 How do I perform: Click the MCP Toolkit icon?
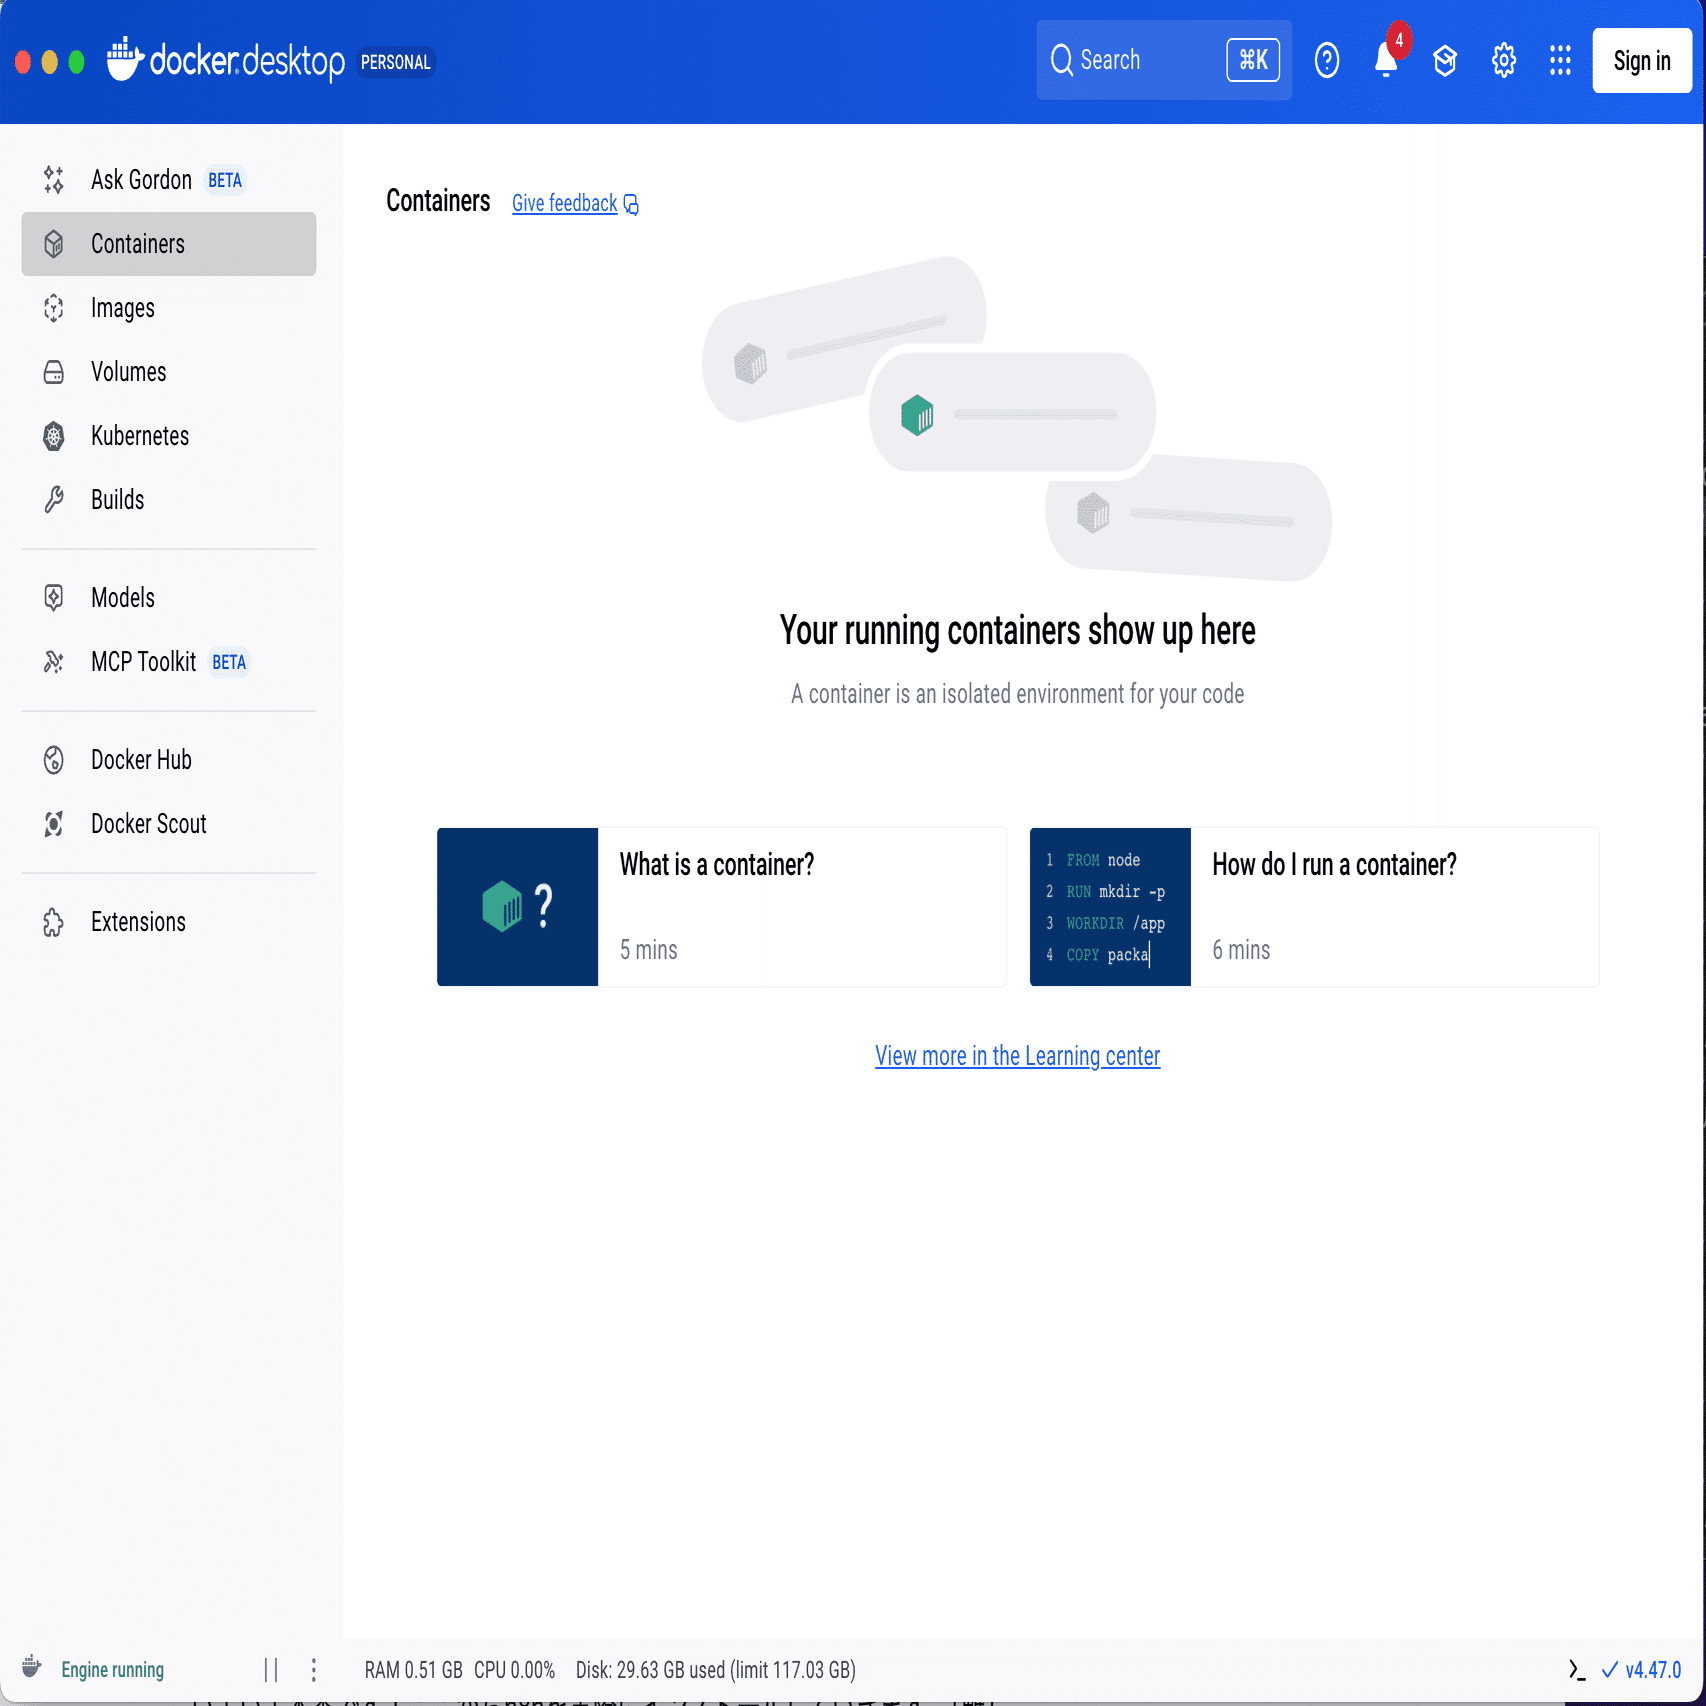coord(54,662)
